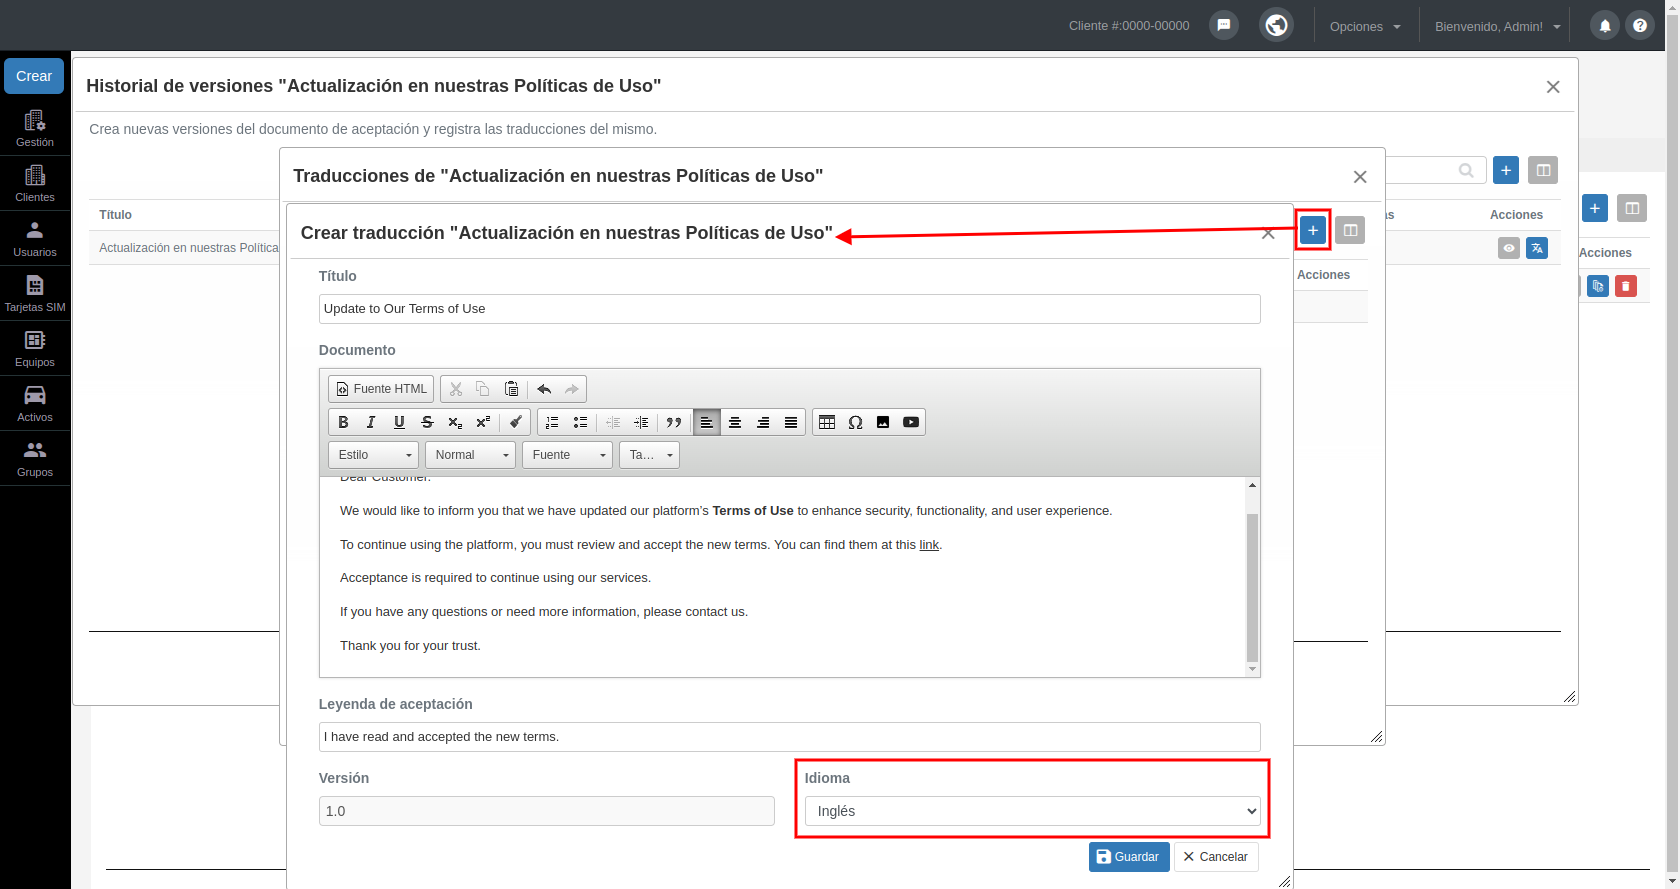Cancel the translation with Cancelar

[x=1216, y=857]
